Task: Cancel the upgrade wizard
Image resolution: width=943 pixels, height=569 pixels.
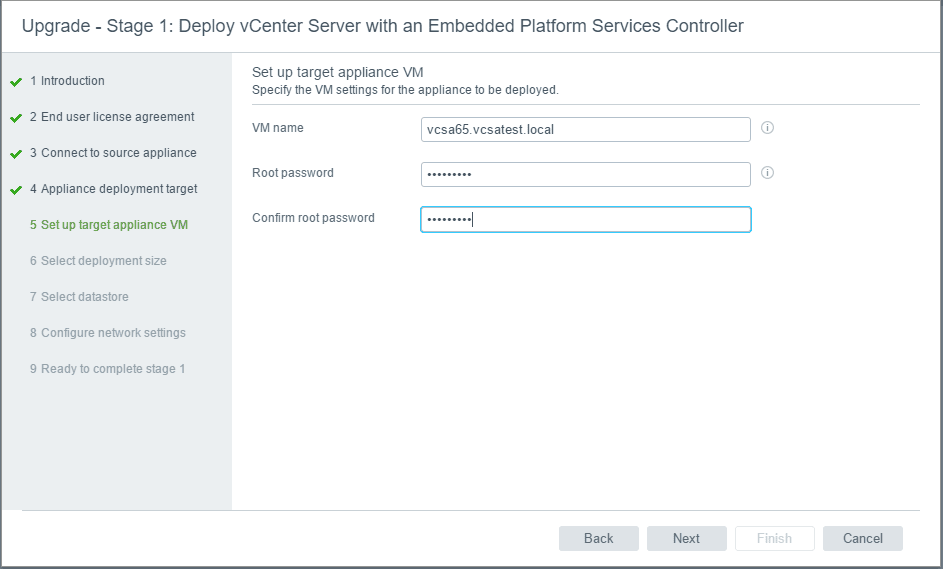Action: pyautogui.click(x=862, y=538)
